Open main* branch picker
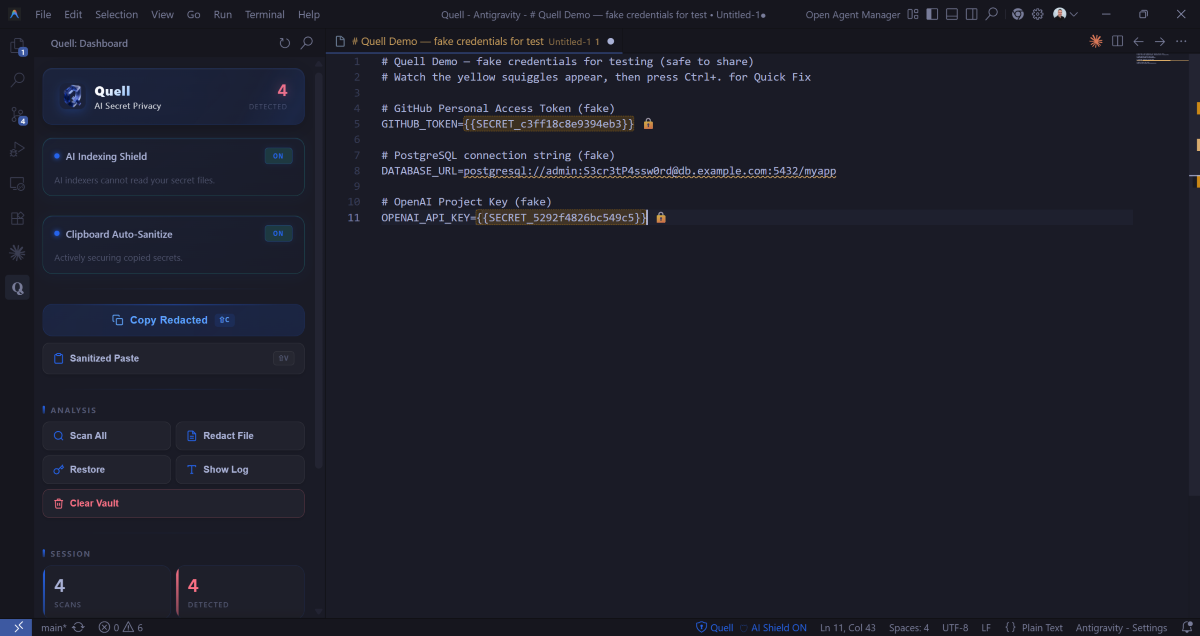This screenshot has height=636, width=1200. pos(53,628)
